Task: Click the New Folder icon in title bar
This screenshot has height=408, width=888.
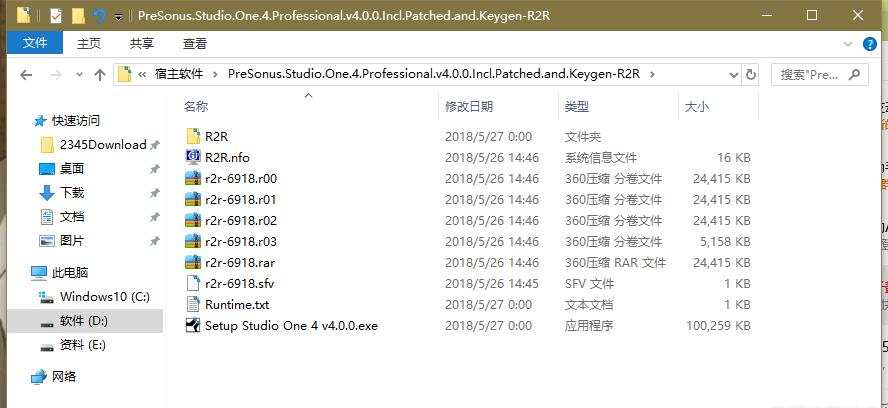Action: (78, 15)
